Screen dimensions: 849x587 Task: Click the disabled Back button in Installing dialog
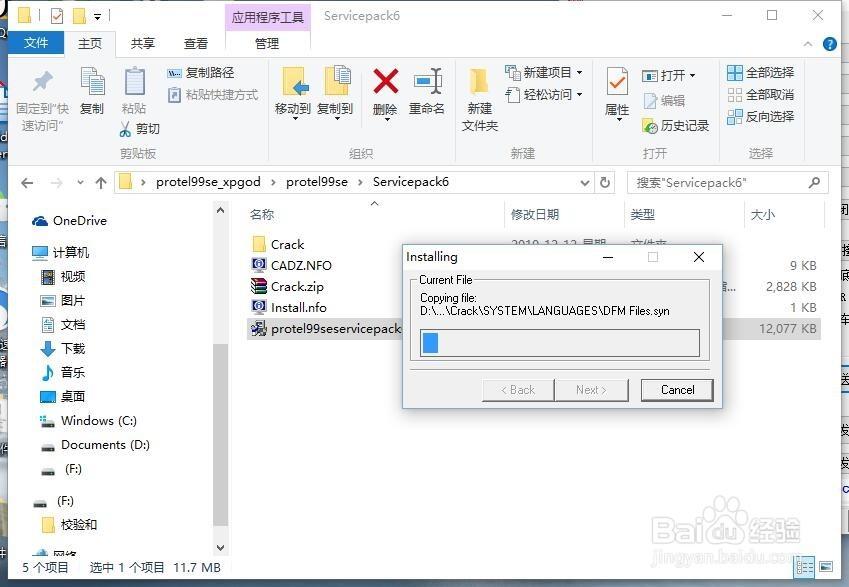tap(518, 390)
